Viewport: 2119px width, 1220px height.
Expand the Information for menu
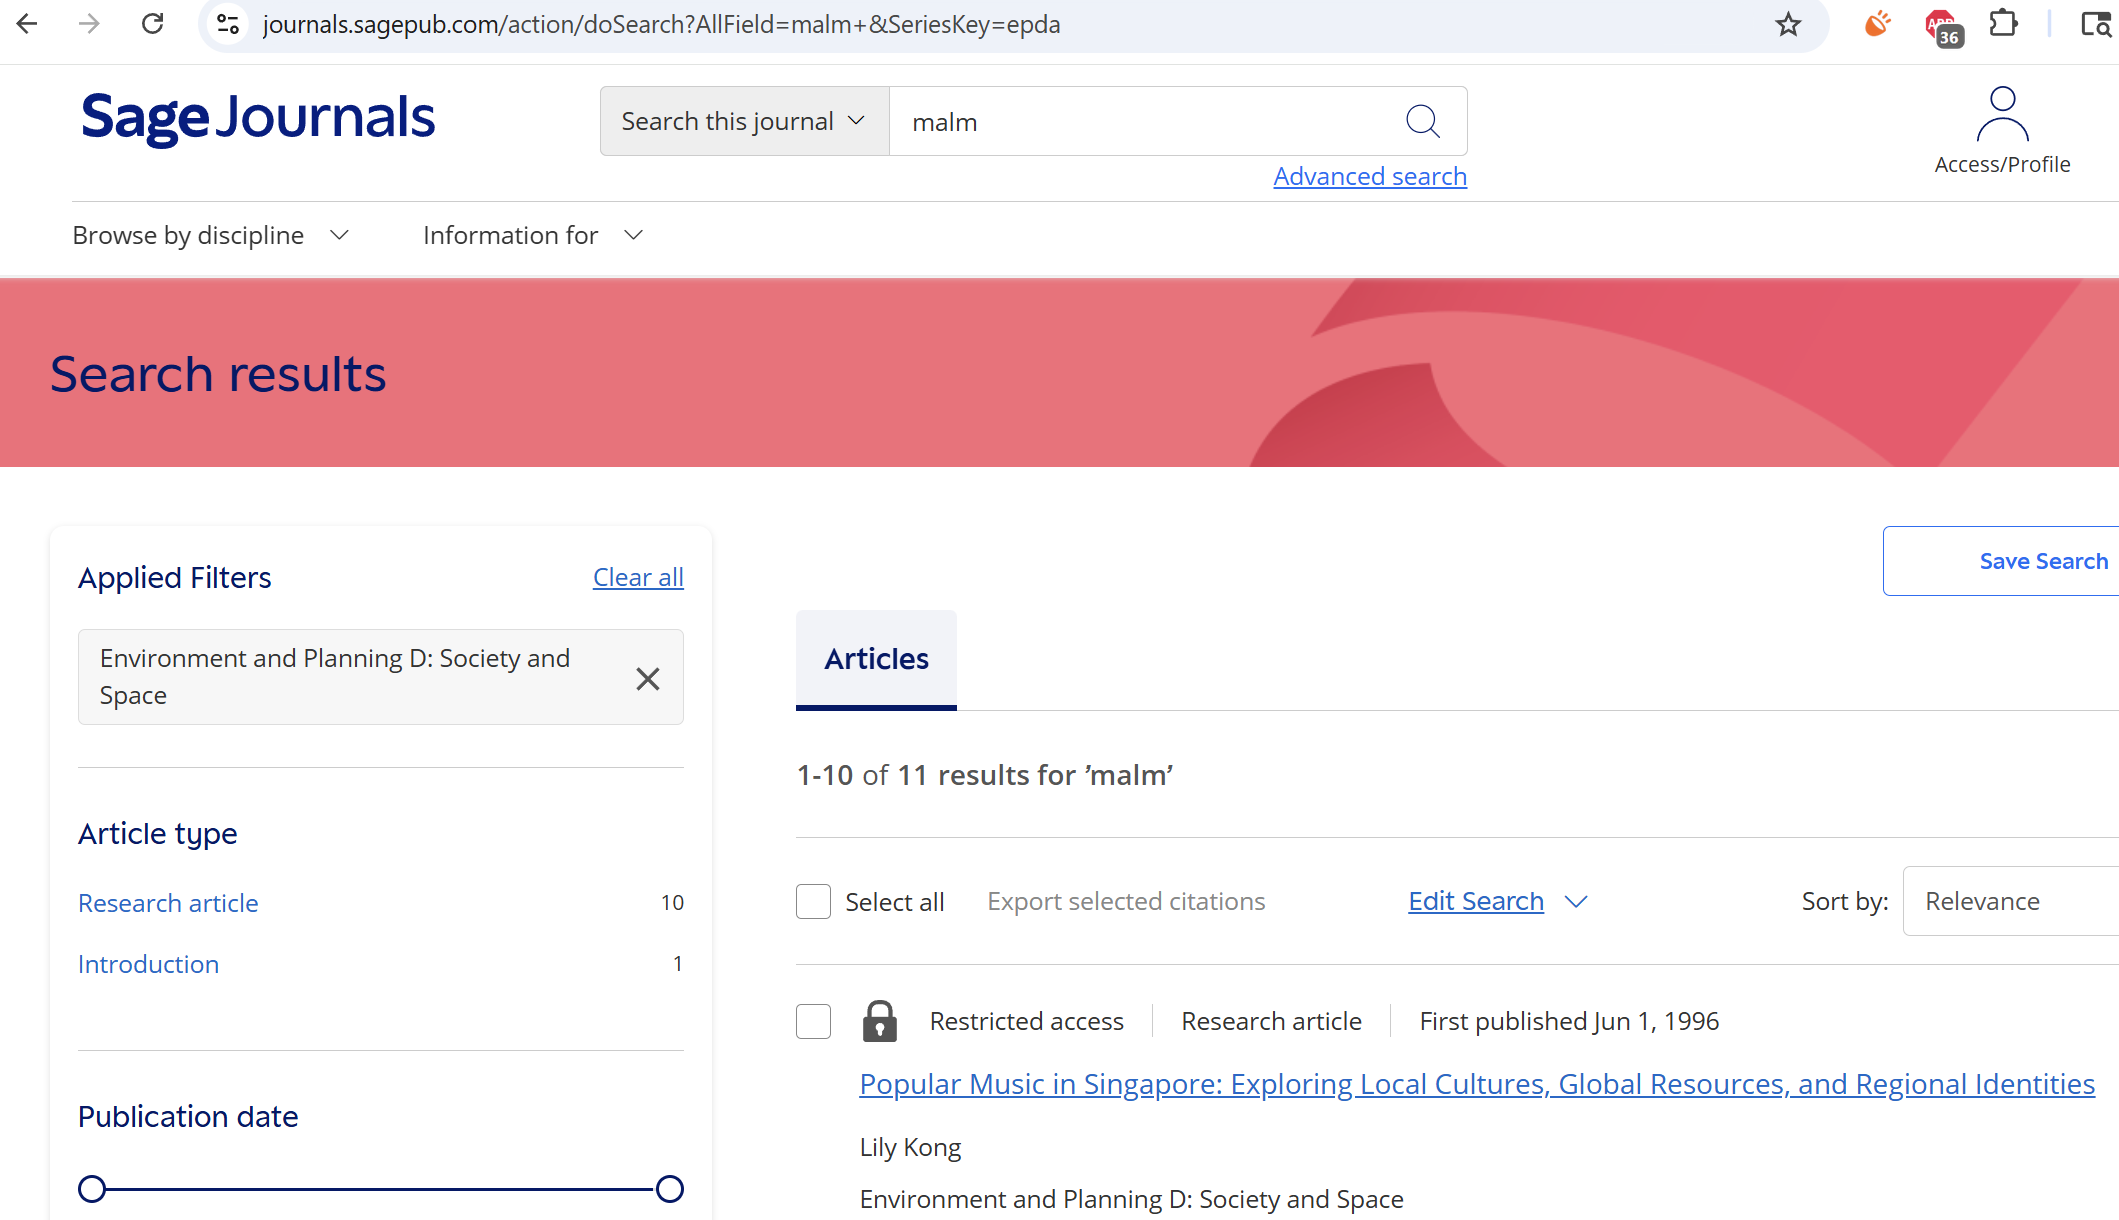(x=532, y=235)
